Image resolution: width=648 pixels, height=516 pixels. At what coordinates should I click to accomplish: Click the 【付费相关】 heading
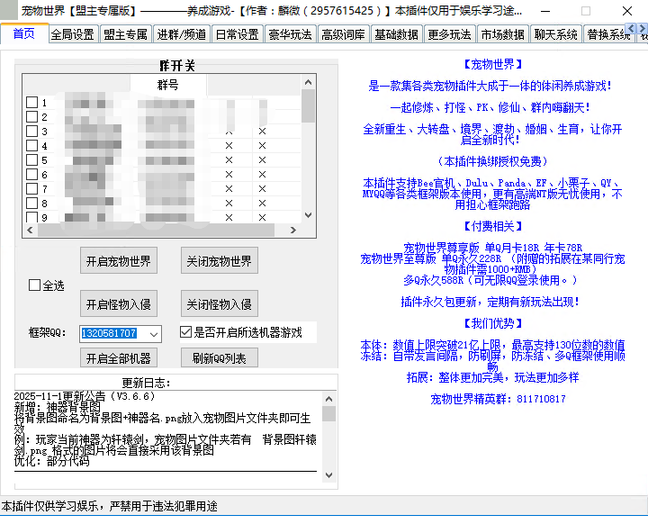(492, 226)
